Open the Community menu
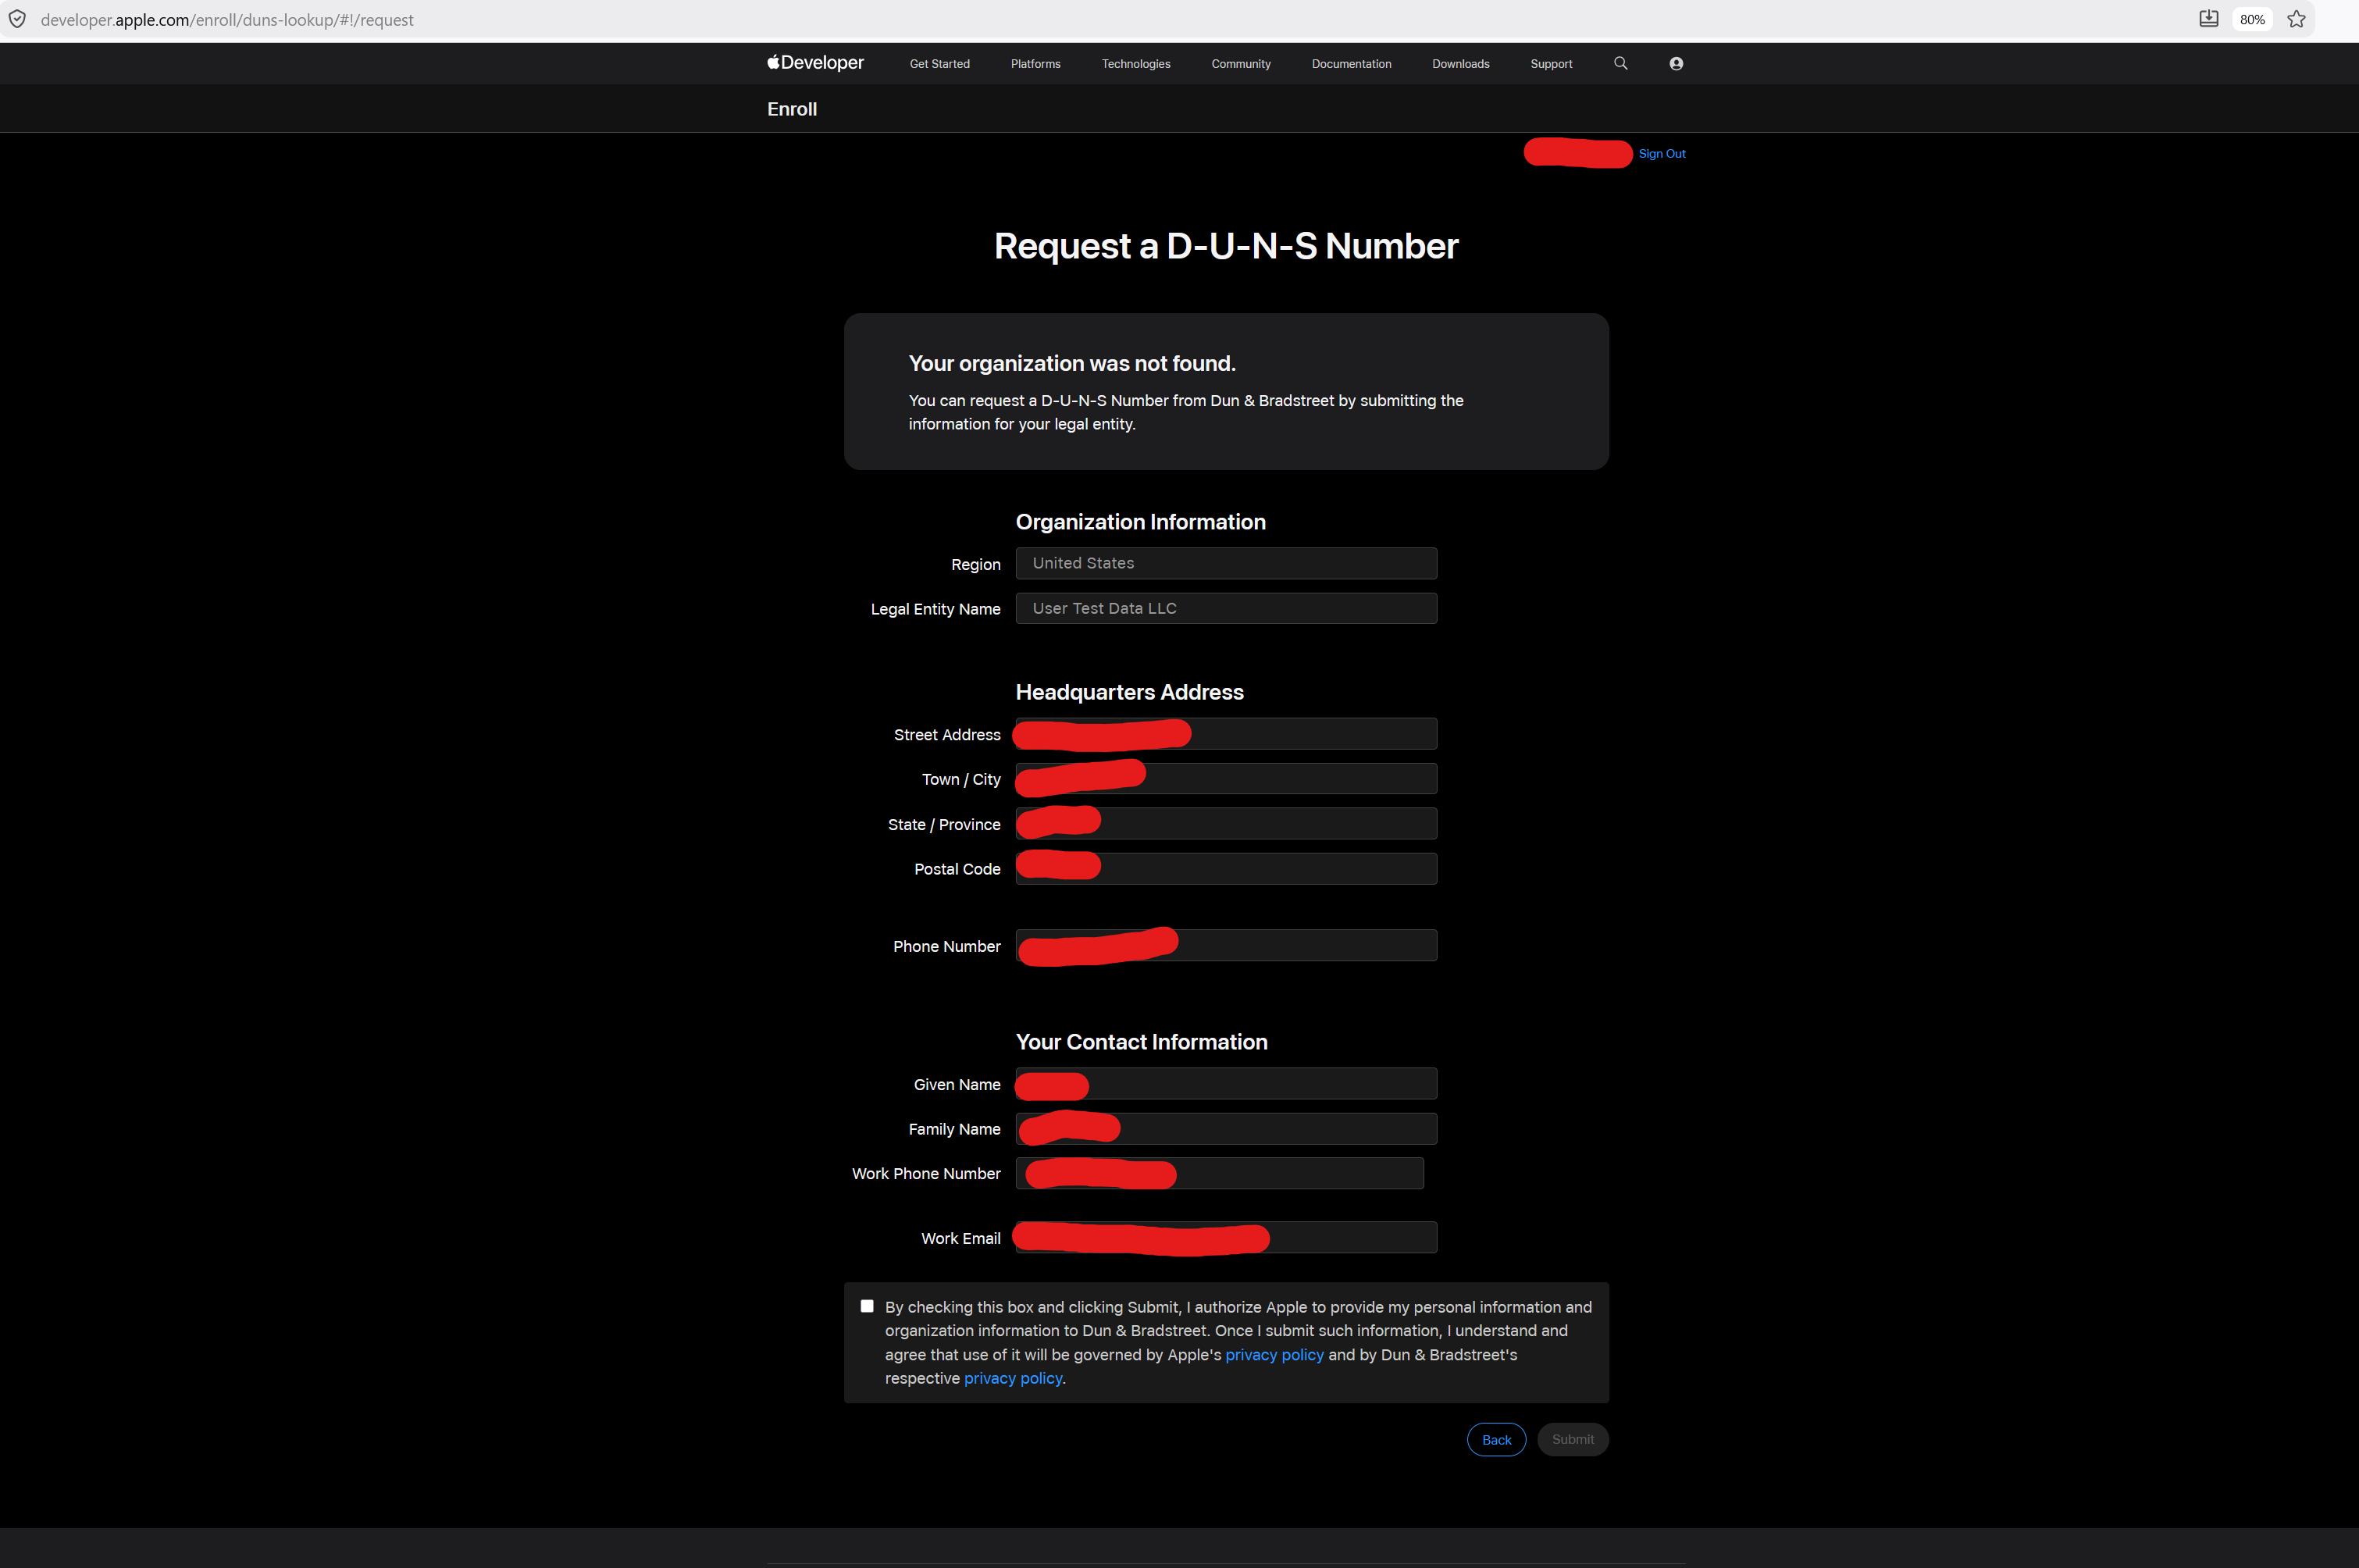Screen dimensions: 2359x1568 pos(1240,64)
